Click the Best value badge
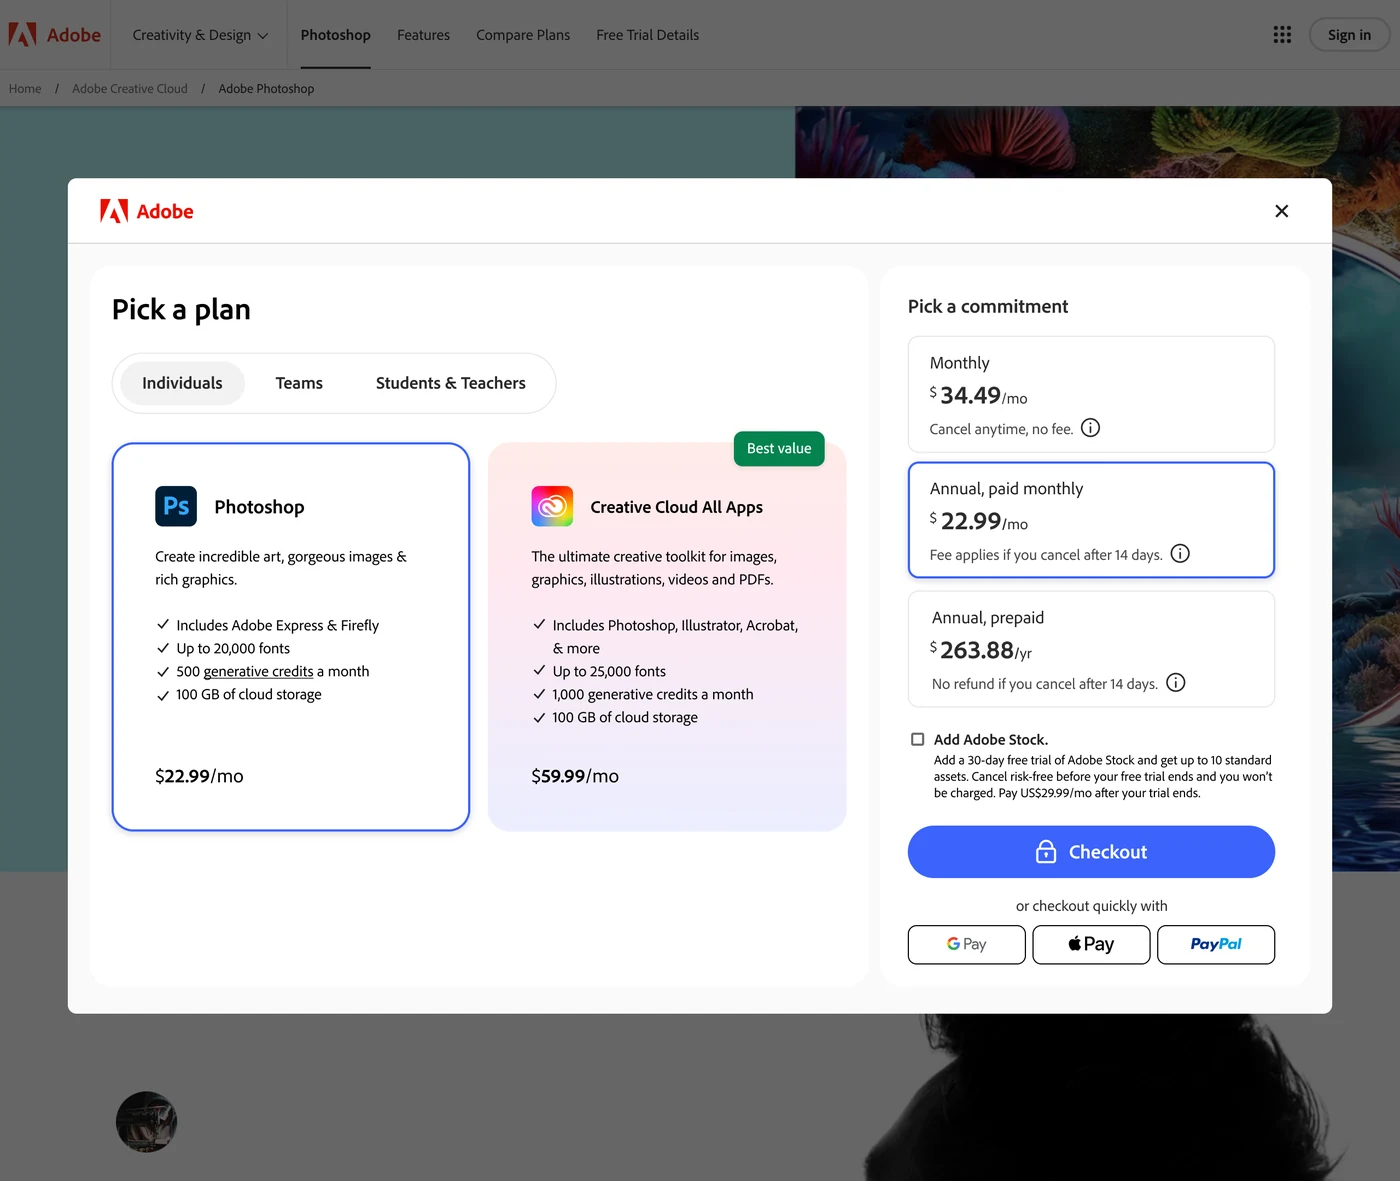The image size is (1400, 1181). pos(779,448)
